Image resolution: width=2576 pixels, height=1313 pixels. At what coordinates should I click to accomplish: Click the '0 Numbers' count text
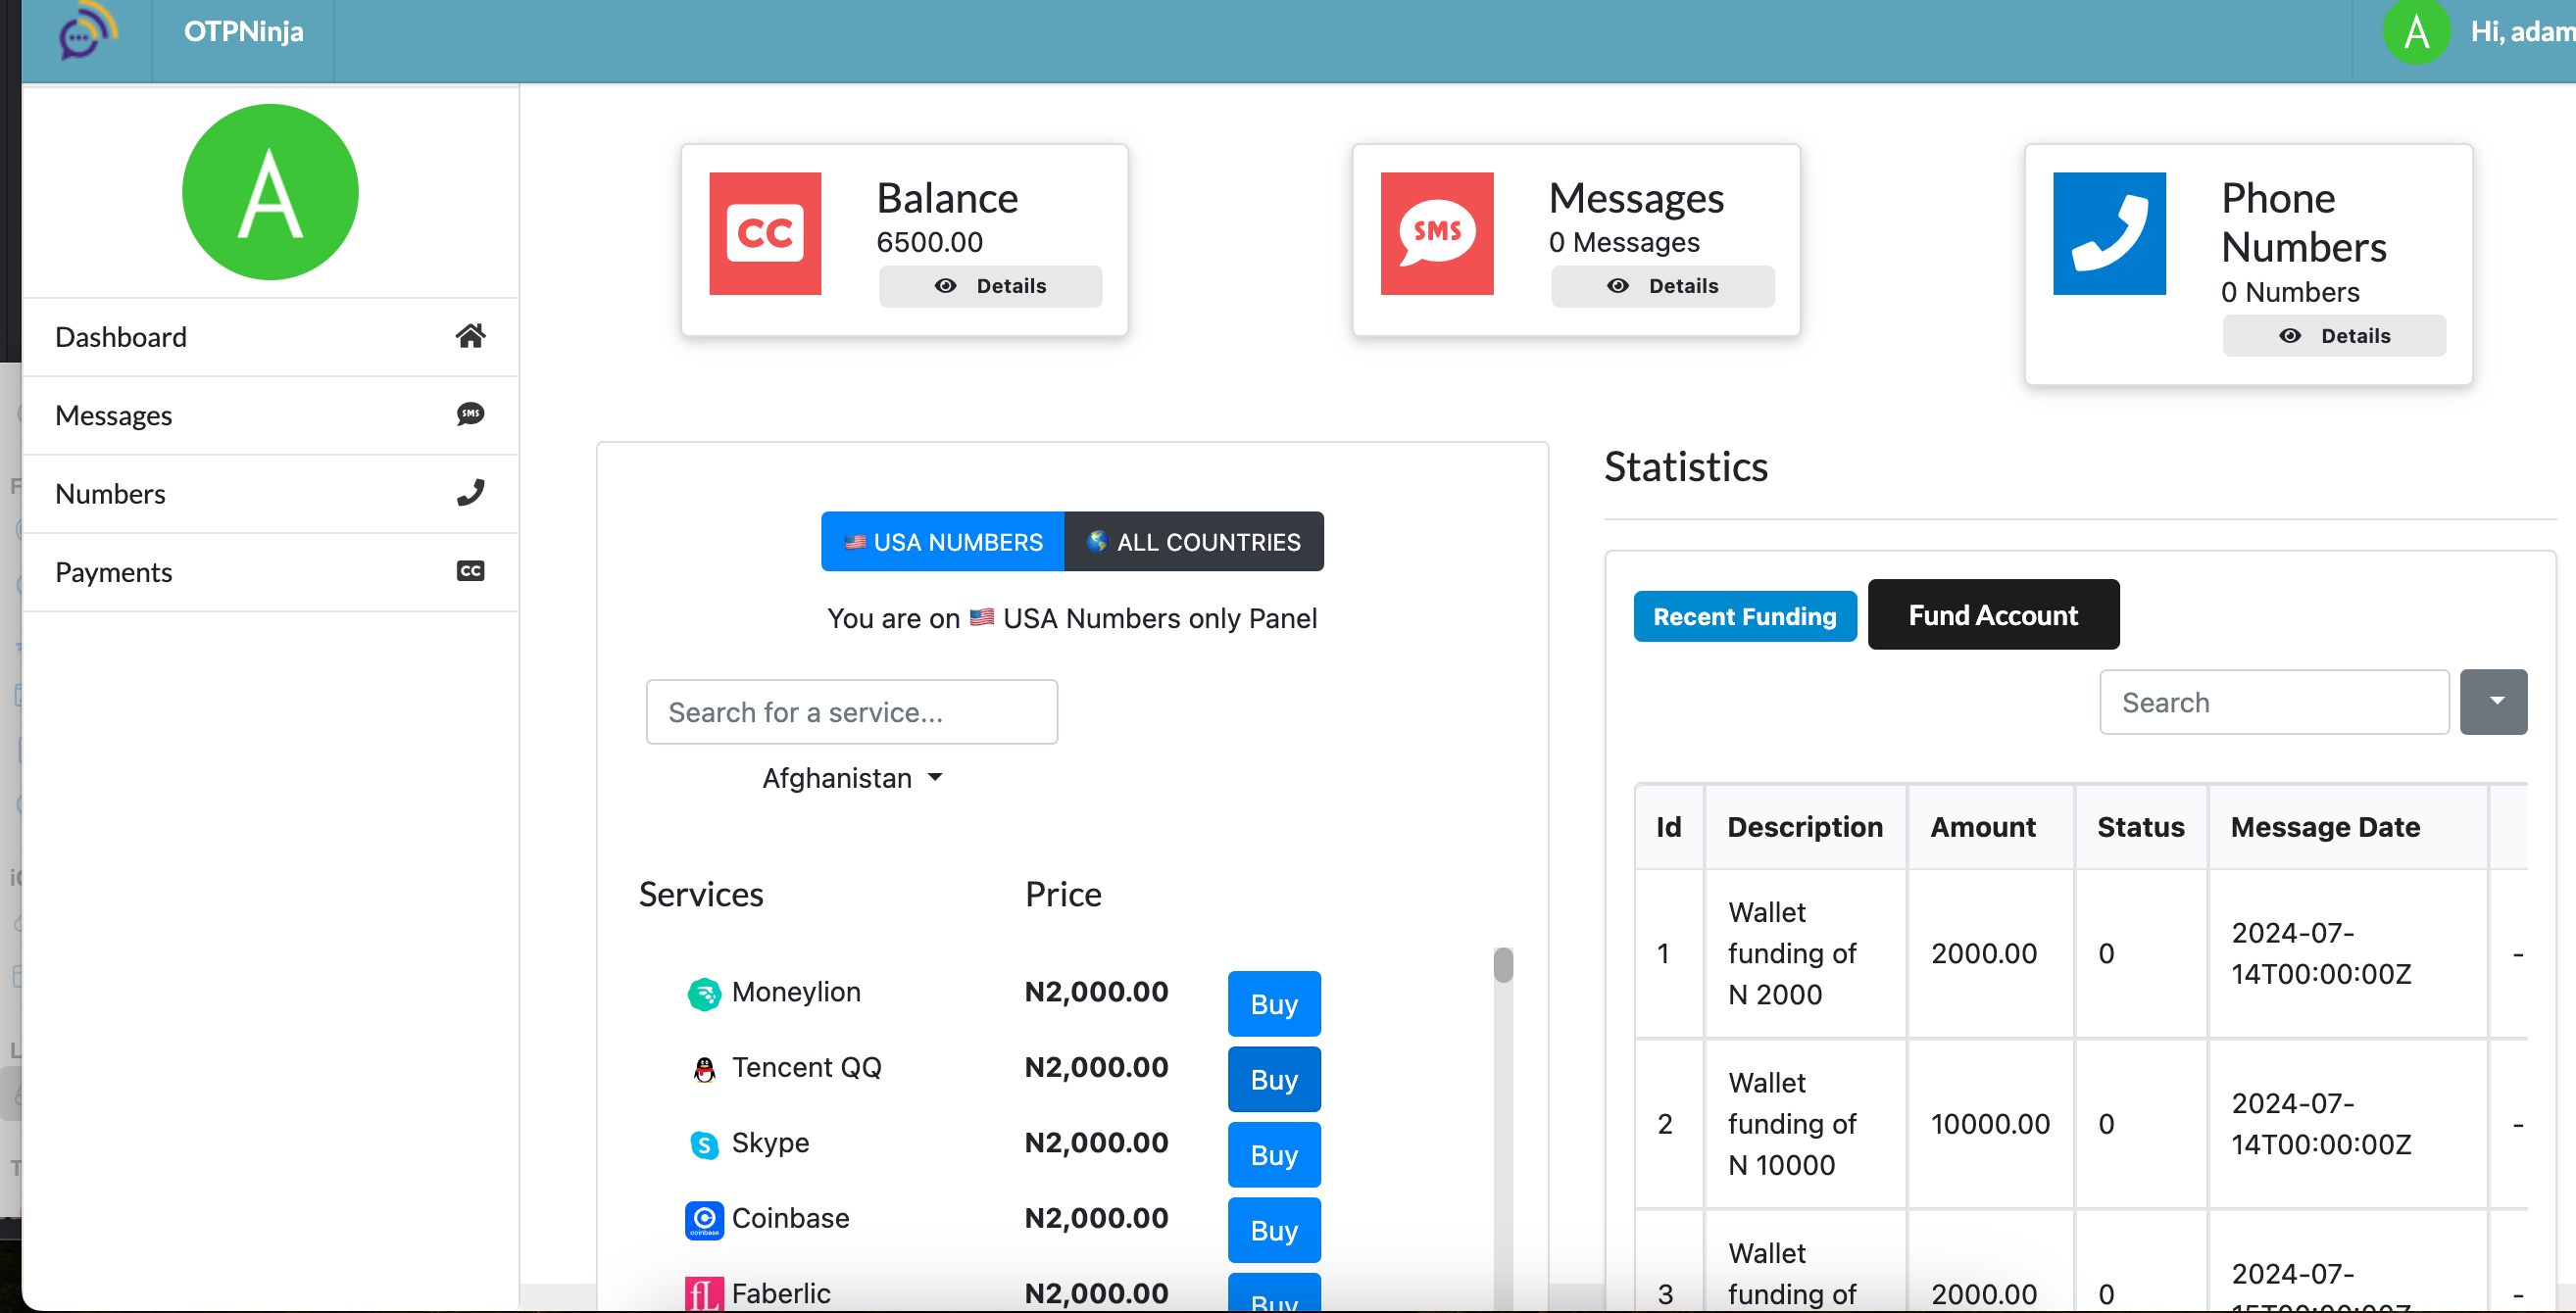click(x=2290, y=292)
